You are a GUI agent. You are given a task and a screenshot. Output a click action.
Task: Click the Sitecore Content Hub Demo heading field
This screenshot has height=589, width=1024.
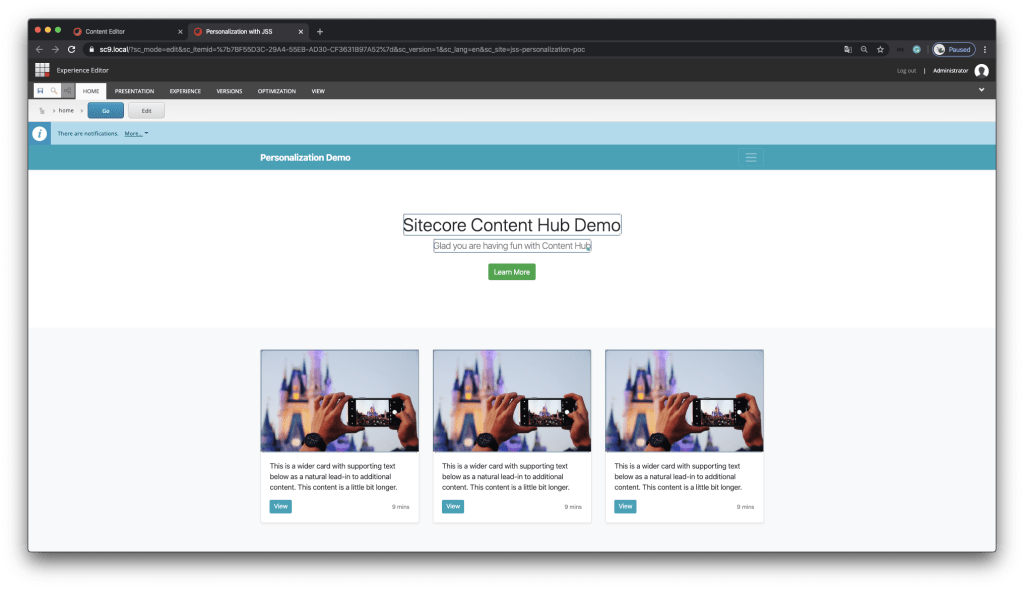[x=511, y=225]
